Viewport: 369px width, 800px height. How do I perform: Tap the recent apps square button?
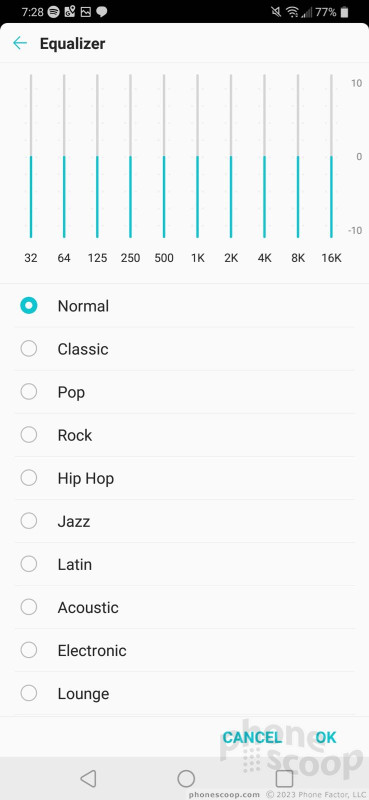(x=284, y=778)
